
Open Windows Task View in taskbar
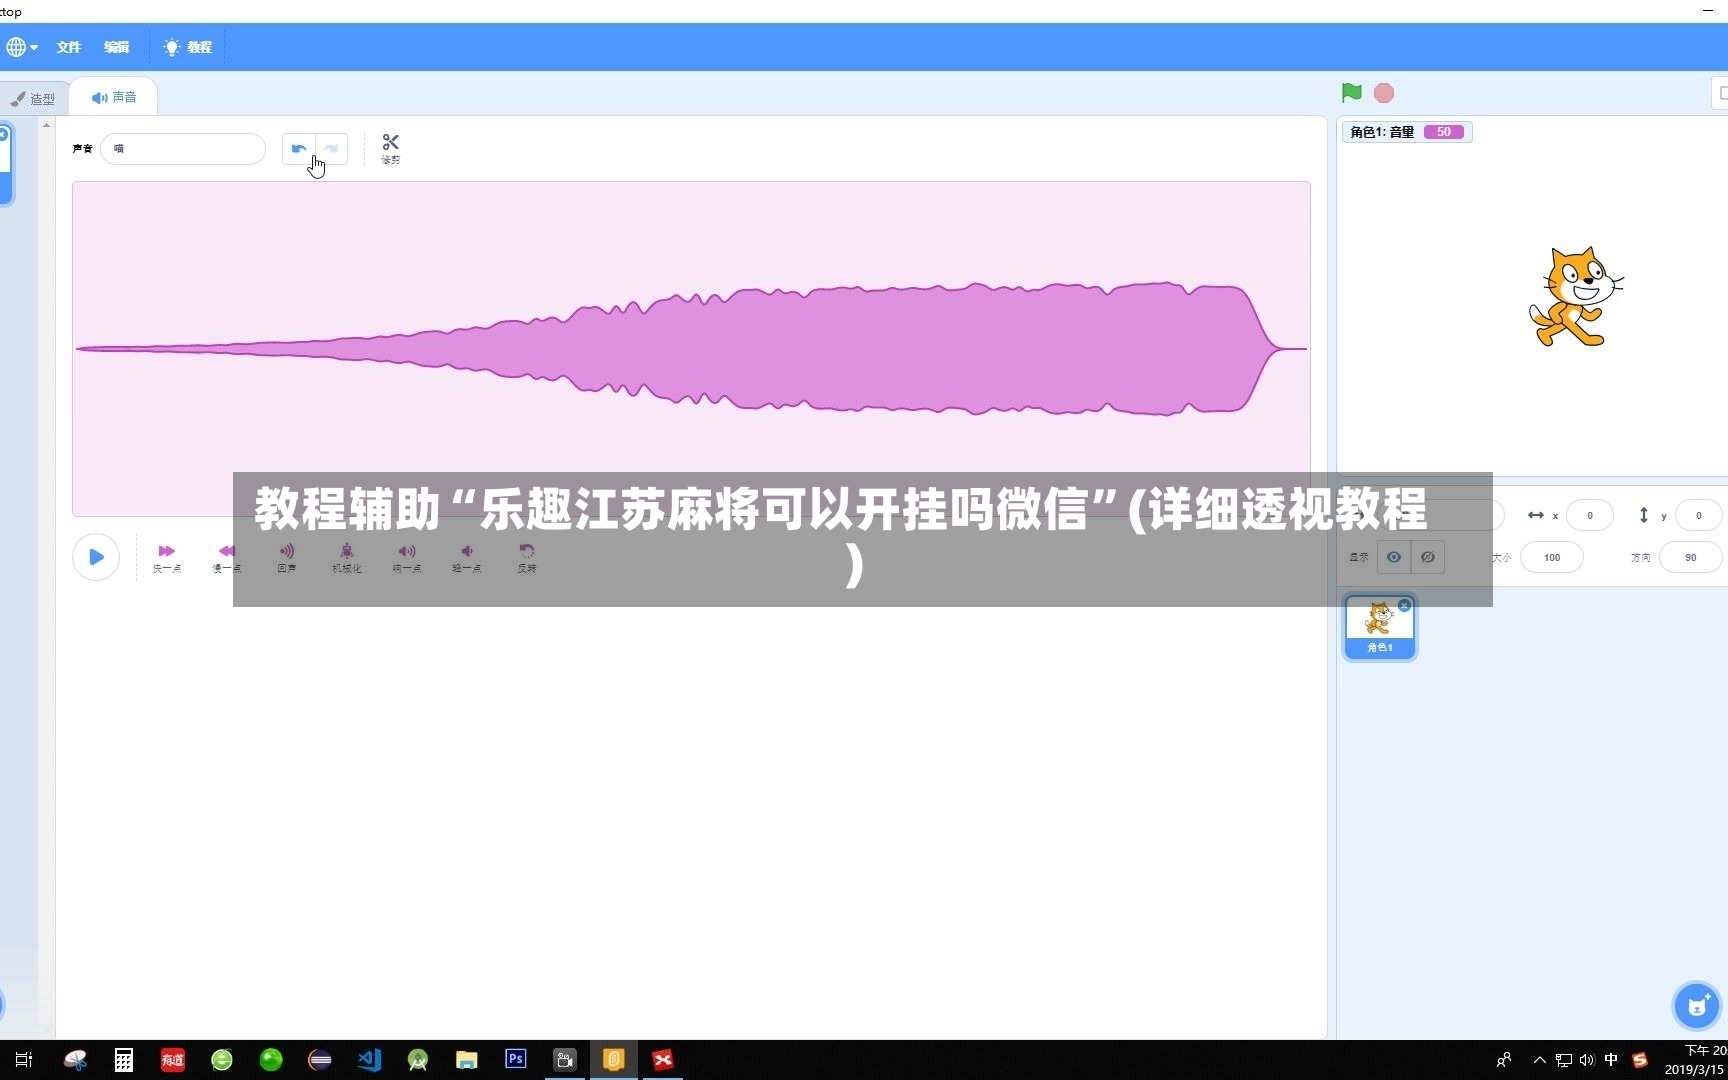[24, 1060]
